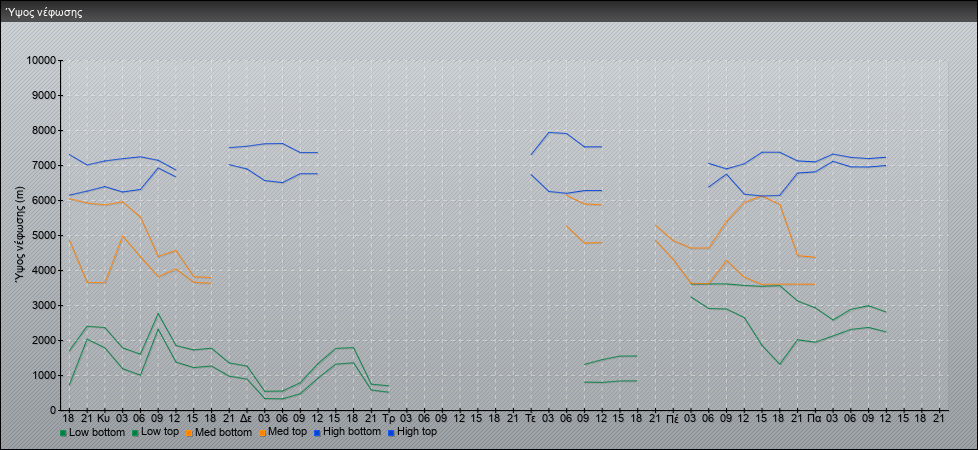Click the Ύψος νέφωσης (m) vertical axis title

click(x=21, y=235)
